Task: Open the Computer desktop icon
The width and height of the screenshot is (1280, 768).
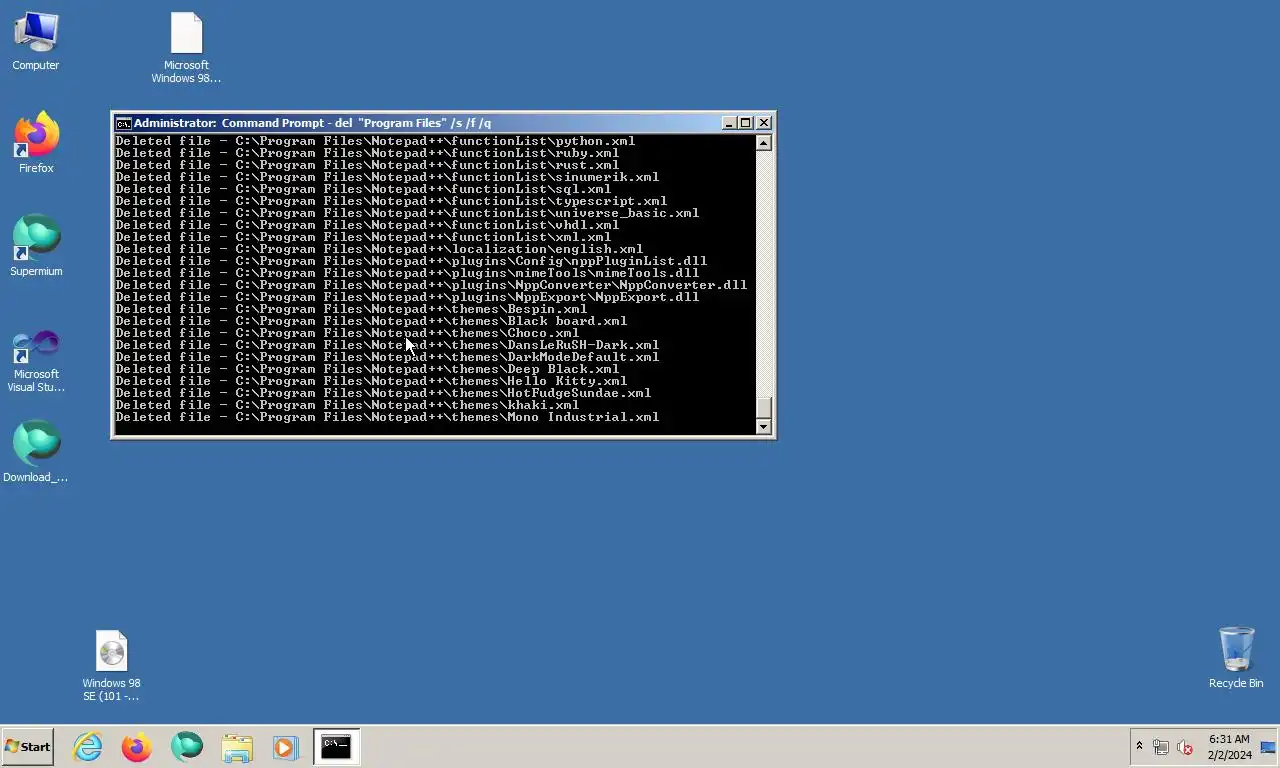Action: tap(36, 42)
